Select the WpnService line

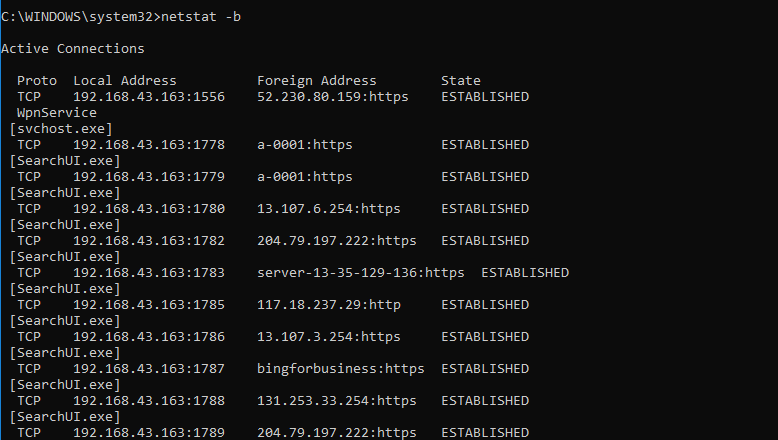pyautogui.click(x=57, y=113)
